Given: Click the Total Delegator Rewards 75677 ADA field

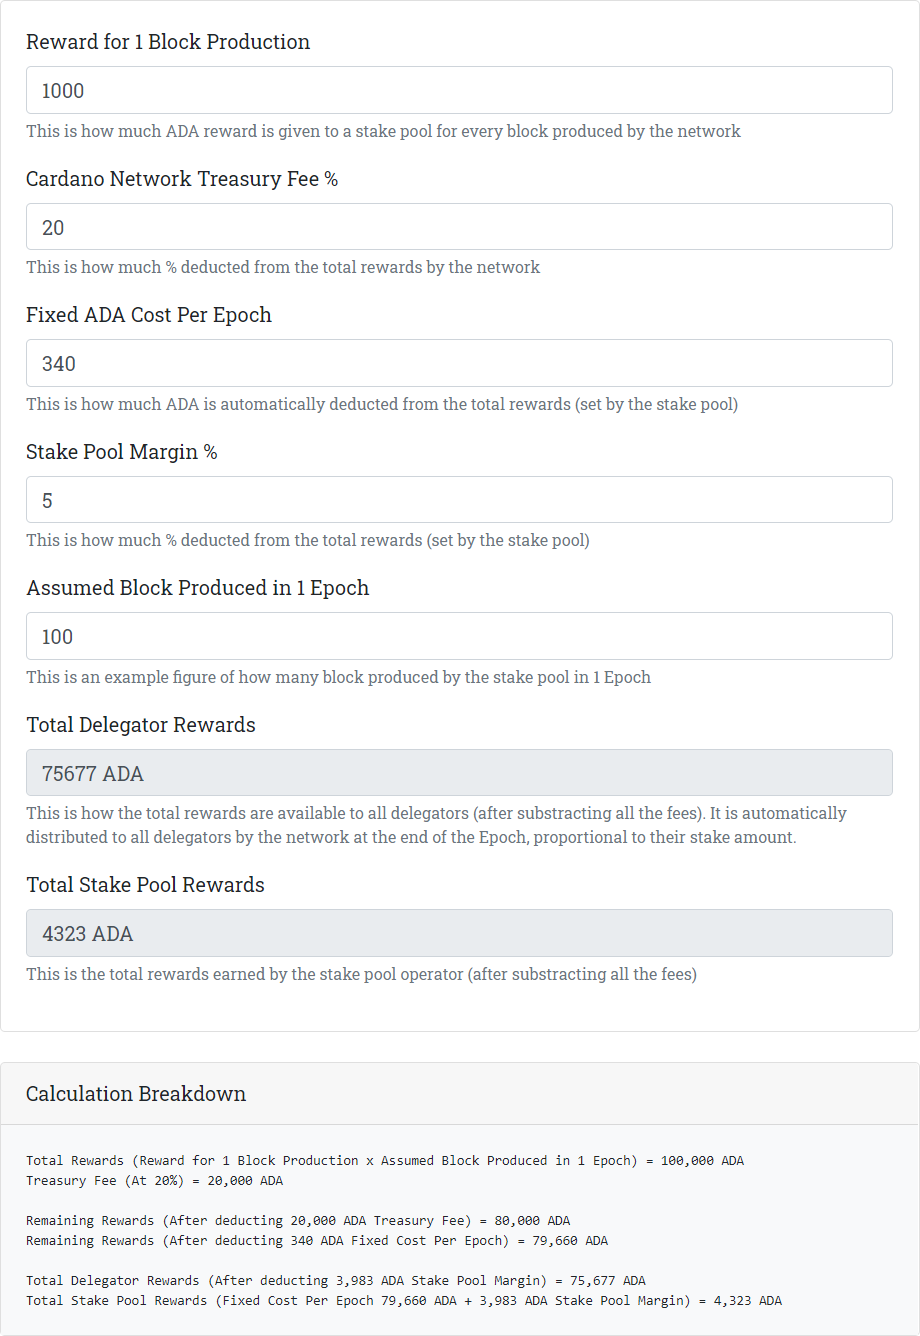Looking at the screenshot, I should click(x=459, y=773).
